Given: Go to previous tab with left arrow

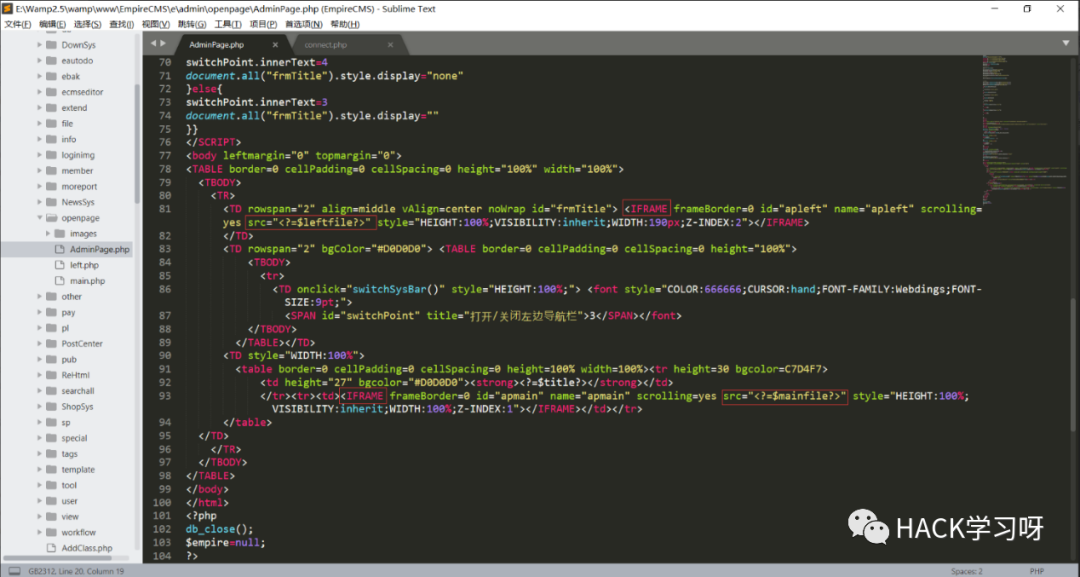Looking at the screenshot, I should coord(154,43).
